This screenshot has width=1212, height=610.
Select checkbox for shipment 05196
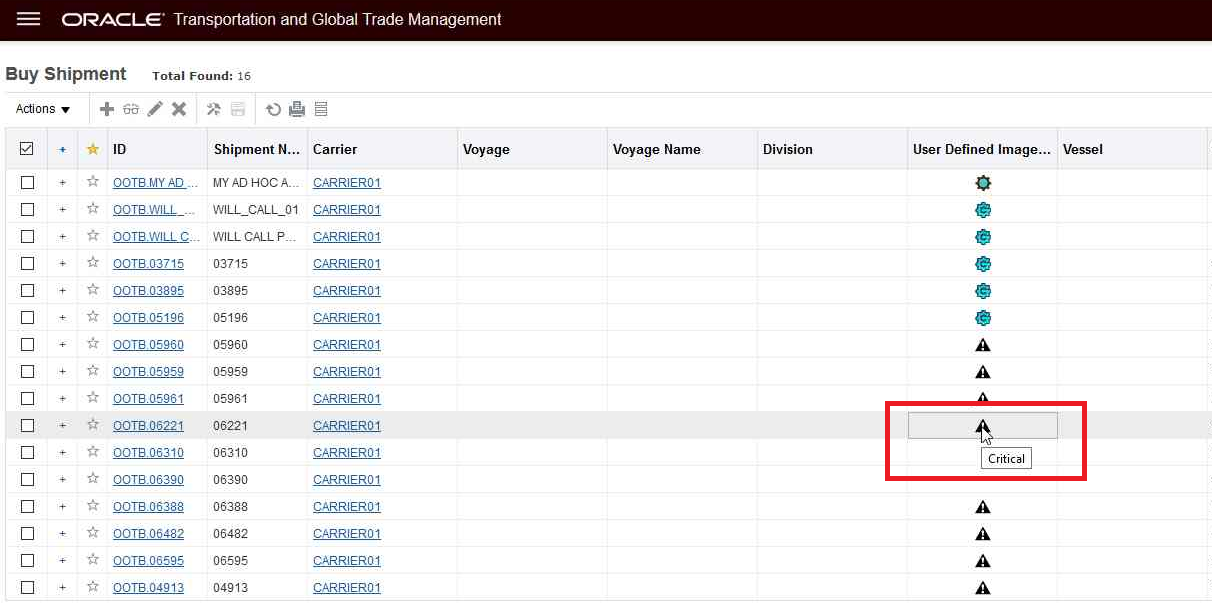[27, 318]
